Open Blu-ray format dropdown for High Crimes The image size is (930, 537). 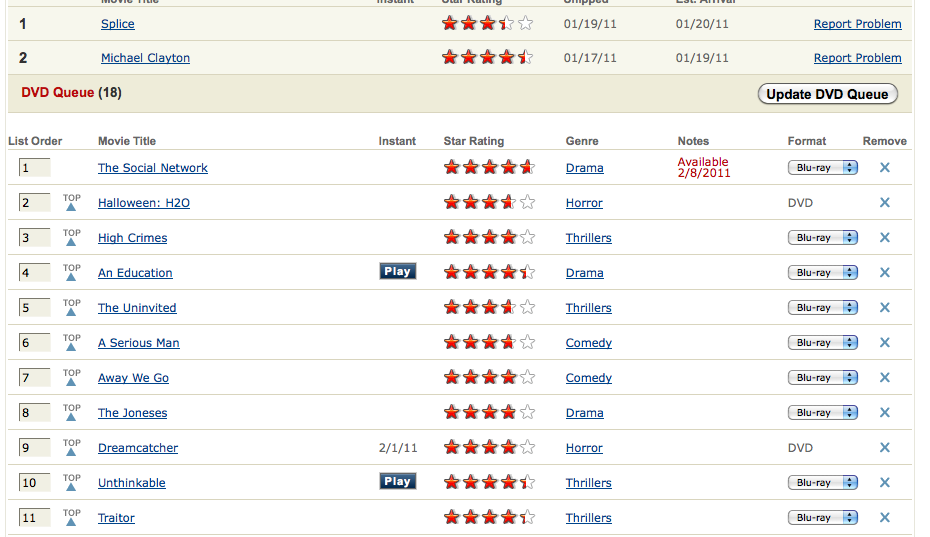coord(823,238)
